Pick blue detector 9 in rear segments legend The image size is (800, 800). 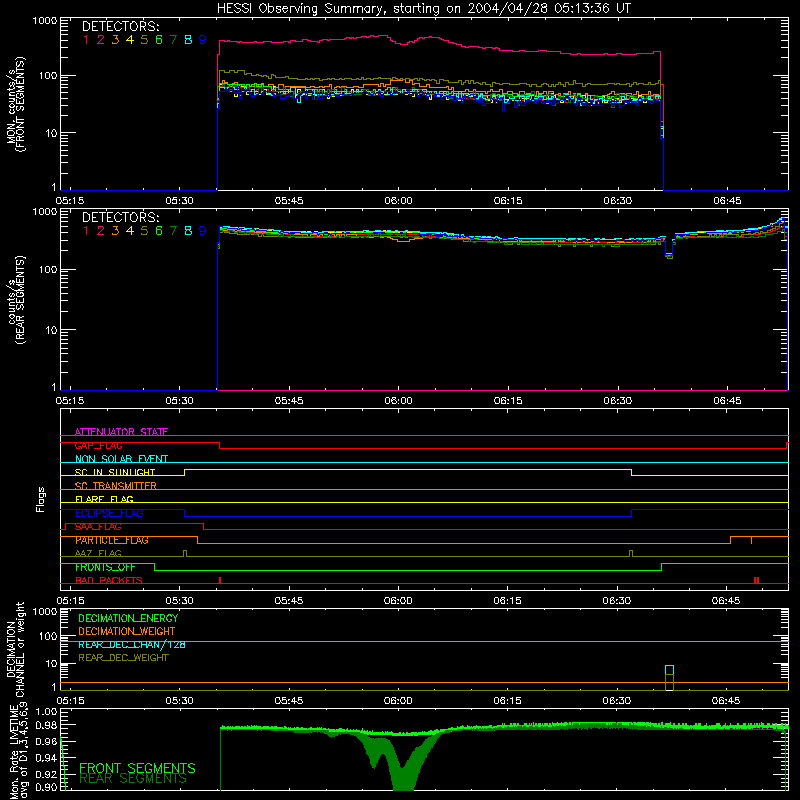(203, 231)
